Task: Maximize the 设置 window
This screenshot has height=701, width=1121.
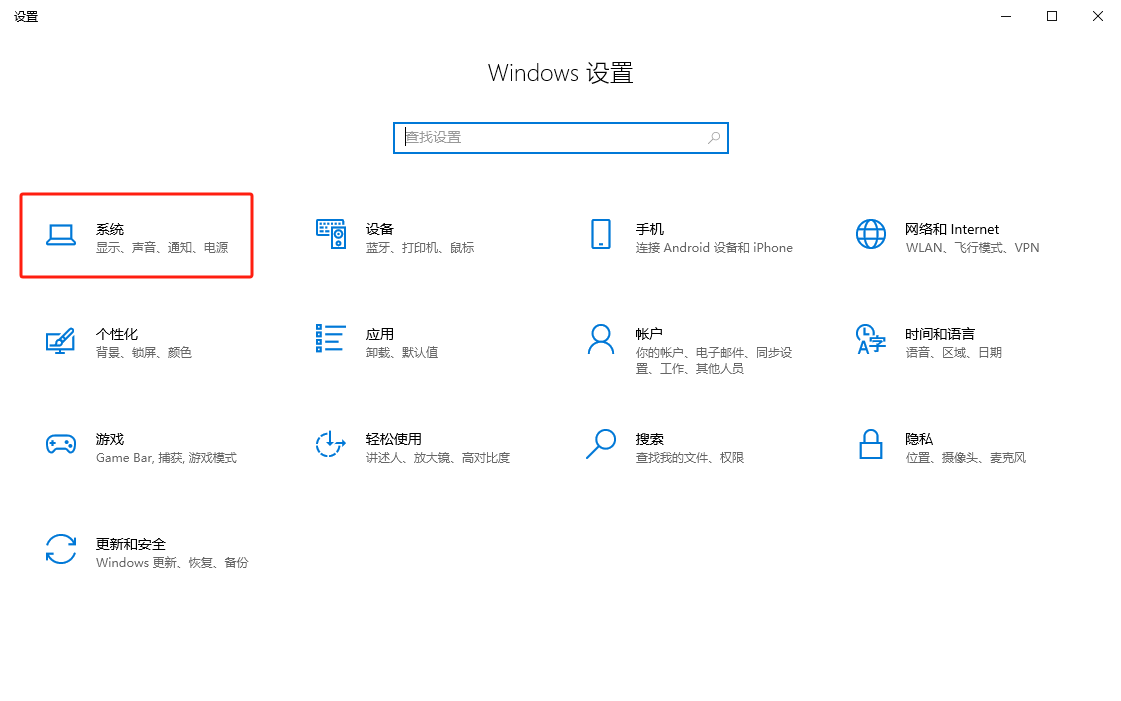Action: coord(1052,16)
